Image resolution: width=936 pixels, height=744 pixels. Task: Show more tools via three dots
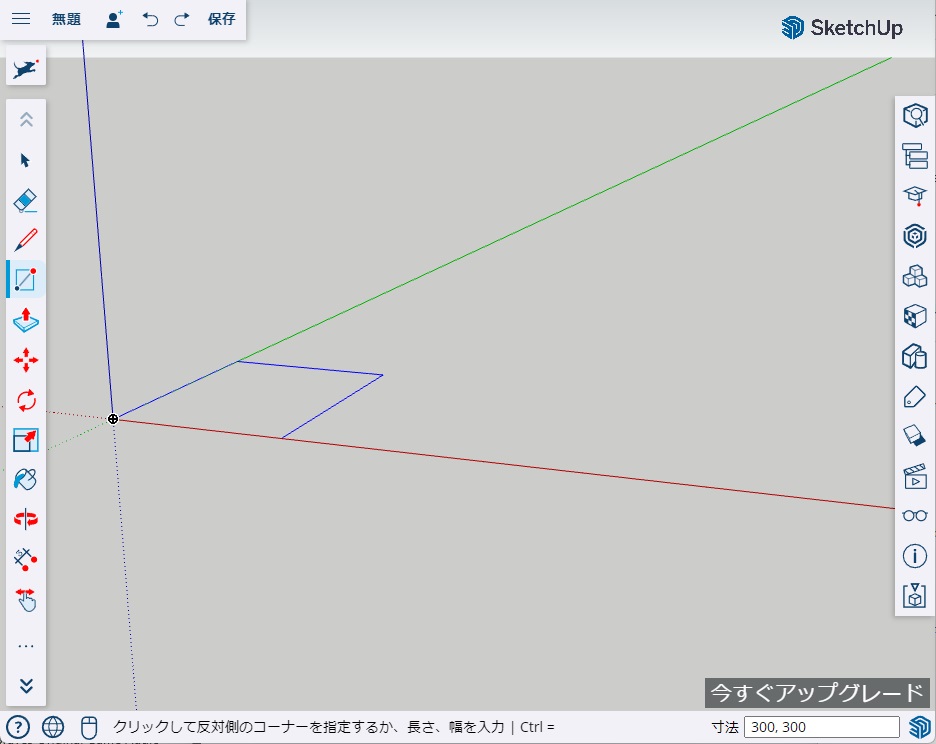point(26,647)
